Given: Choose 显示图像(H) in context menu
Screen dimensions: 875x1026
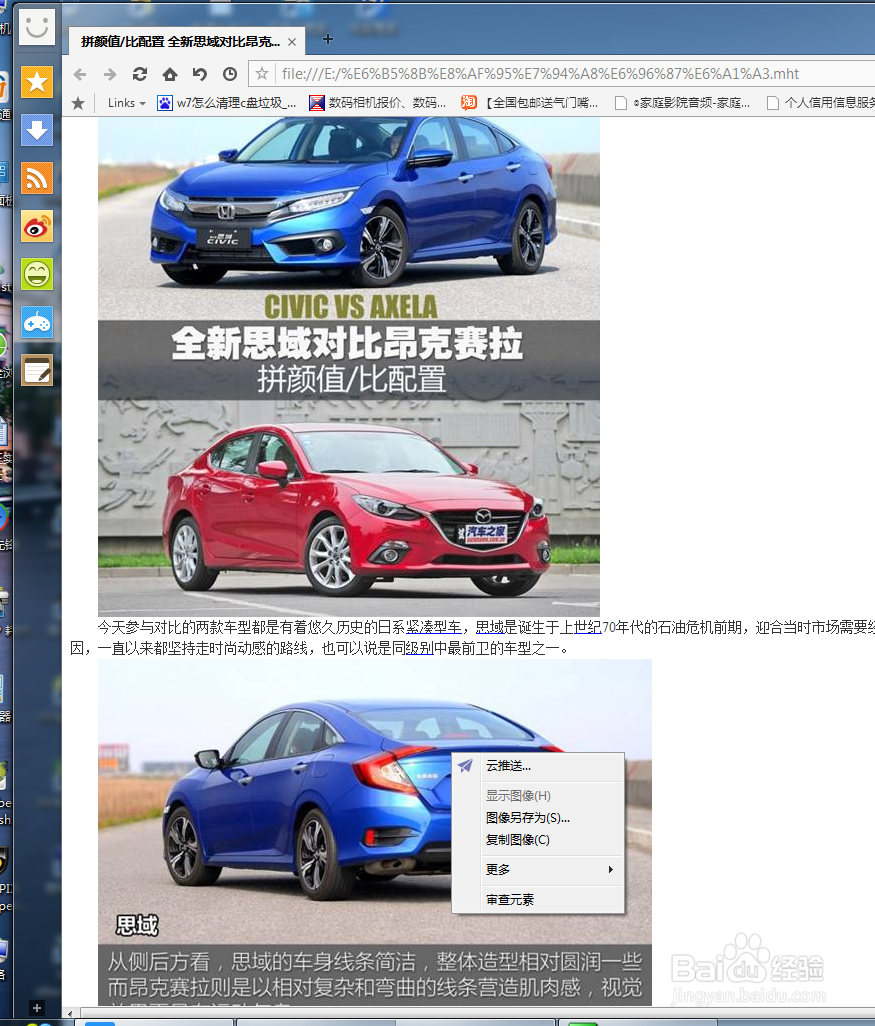Looking at the screenshot, I should (538, 796).
